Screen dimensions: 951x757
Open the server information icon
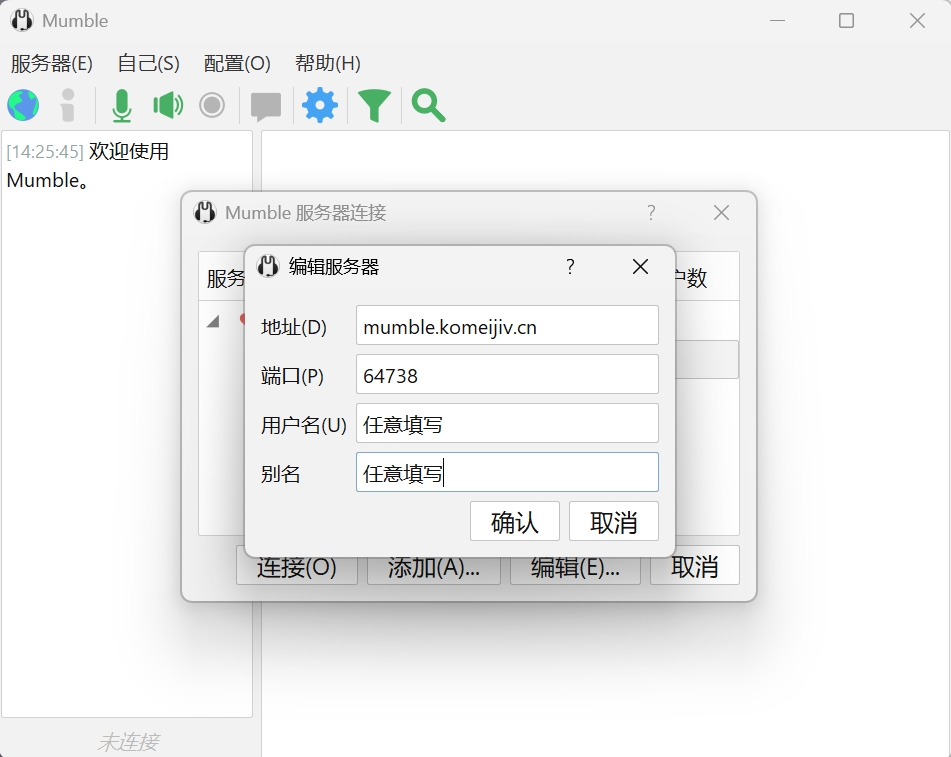68,105
